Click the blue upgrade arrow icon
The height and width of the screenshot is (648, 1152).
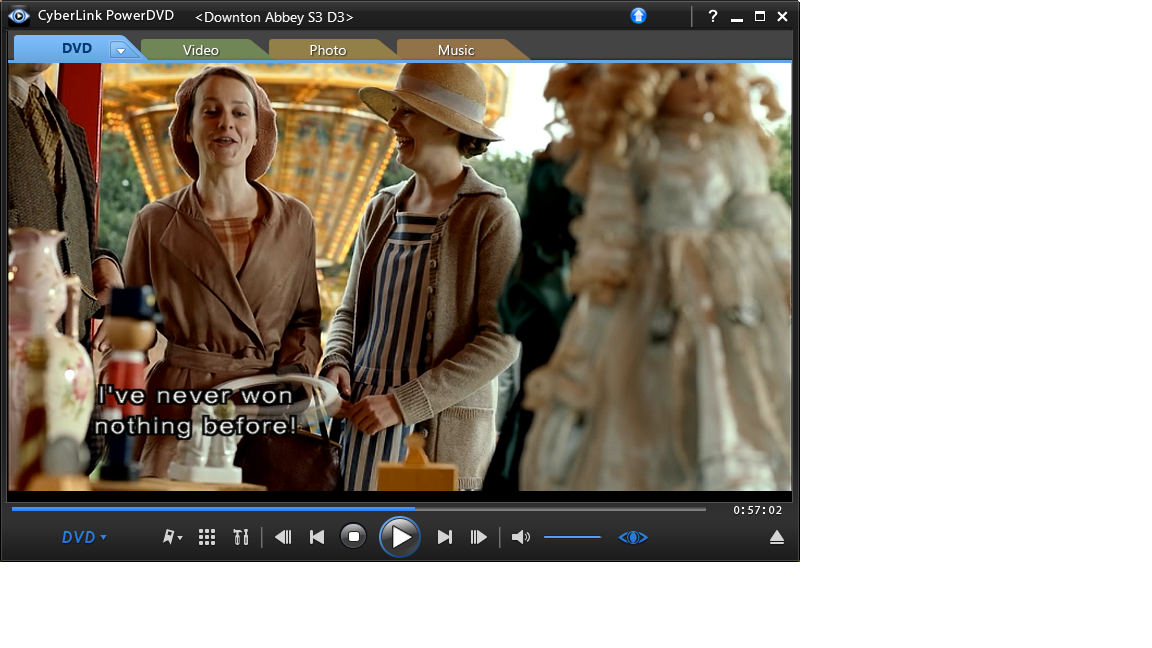pos(639,16)
